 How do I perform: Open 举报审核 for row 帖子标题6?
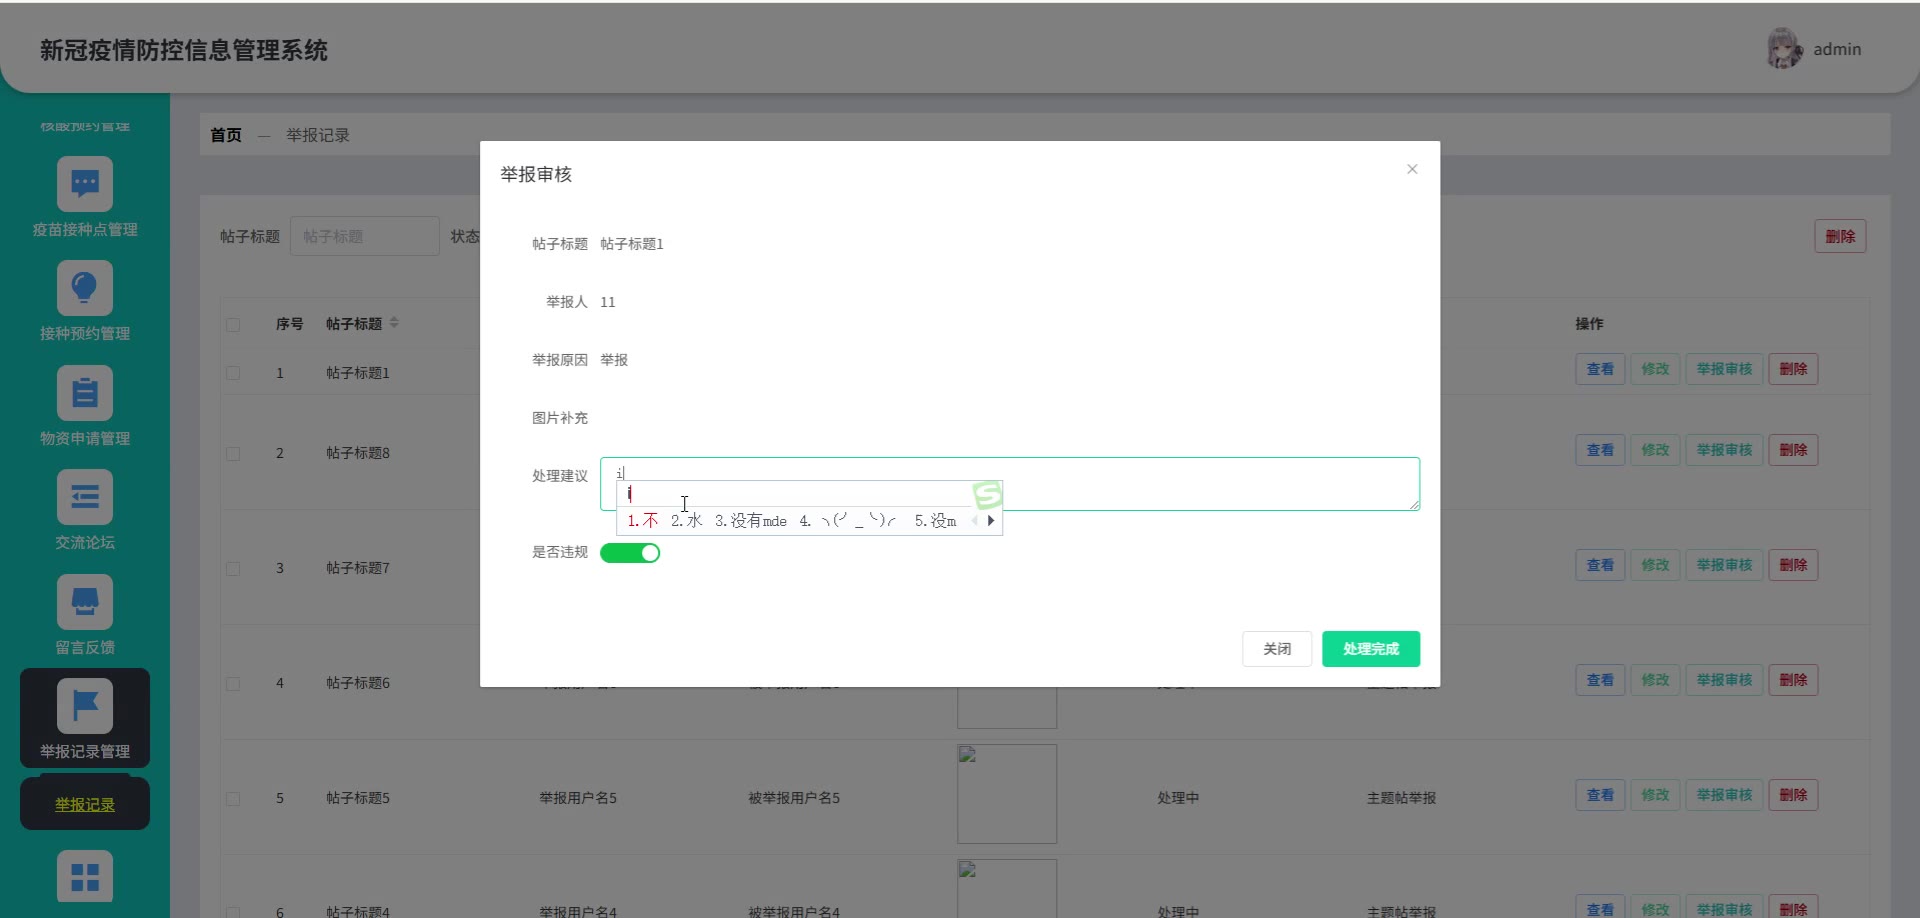[1724, 680]
